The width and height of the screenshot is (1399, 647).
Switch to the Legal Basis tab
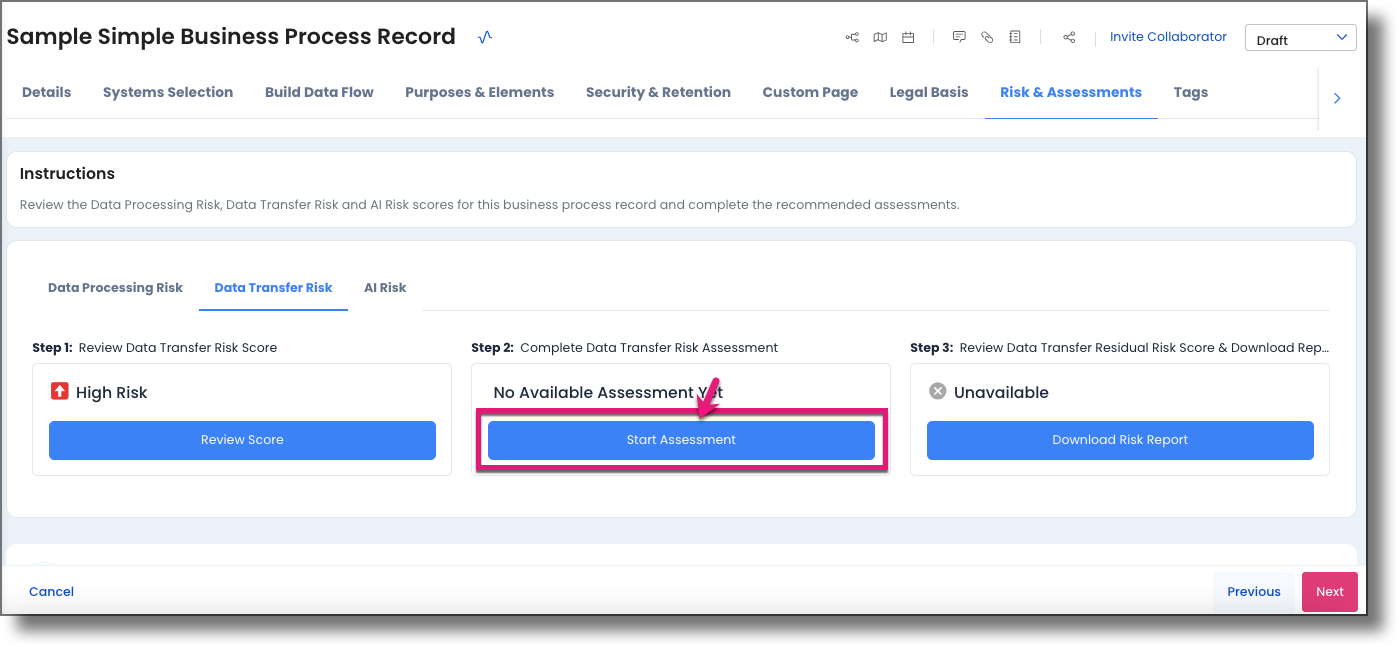[928, 92]
